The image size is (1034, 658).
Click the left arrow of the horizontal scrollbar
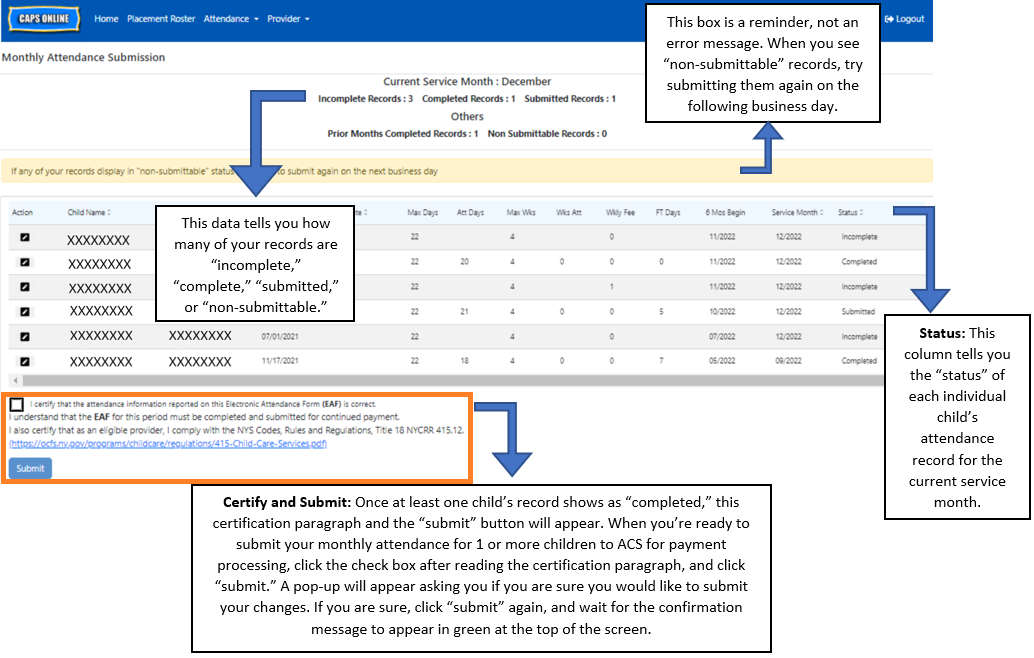[x=14, y=381]
